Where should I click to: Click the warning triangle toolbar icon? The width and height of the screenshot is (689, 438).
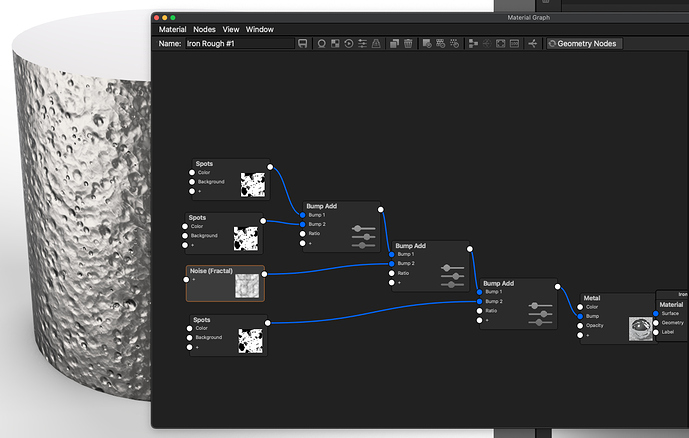pos(376,43)
